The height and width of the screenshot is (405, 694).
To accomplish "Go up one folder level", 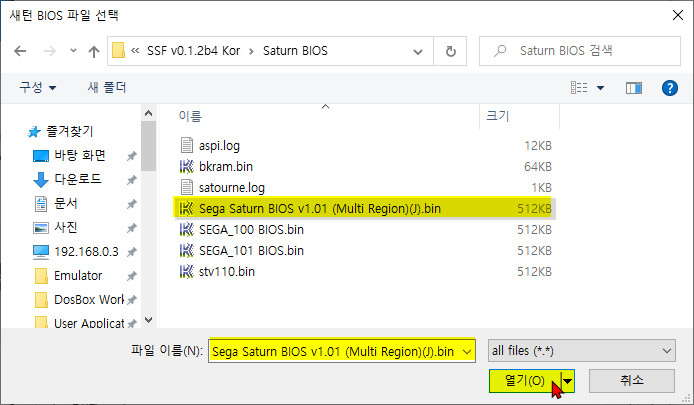I will [x=94, y=51].
